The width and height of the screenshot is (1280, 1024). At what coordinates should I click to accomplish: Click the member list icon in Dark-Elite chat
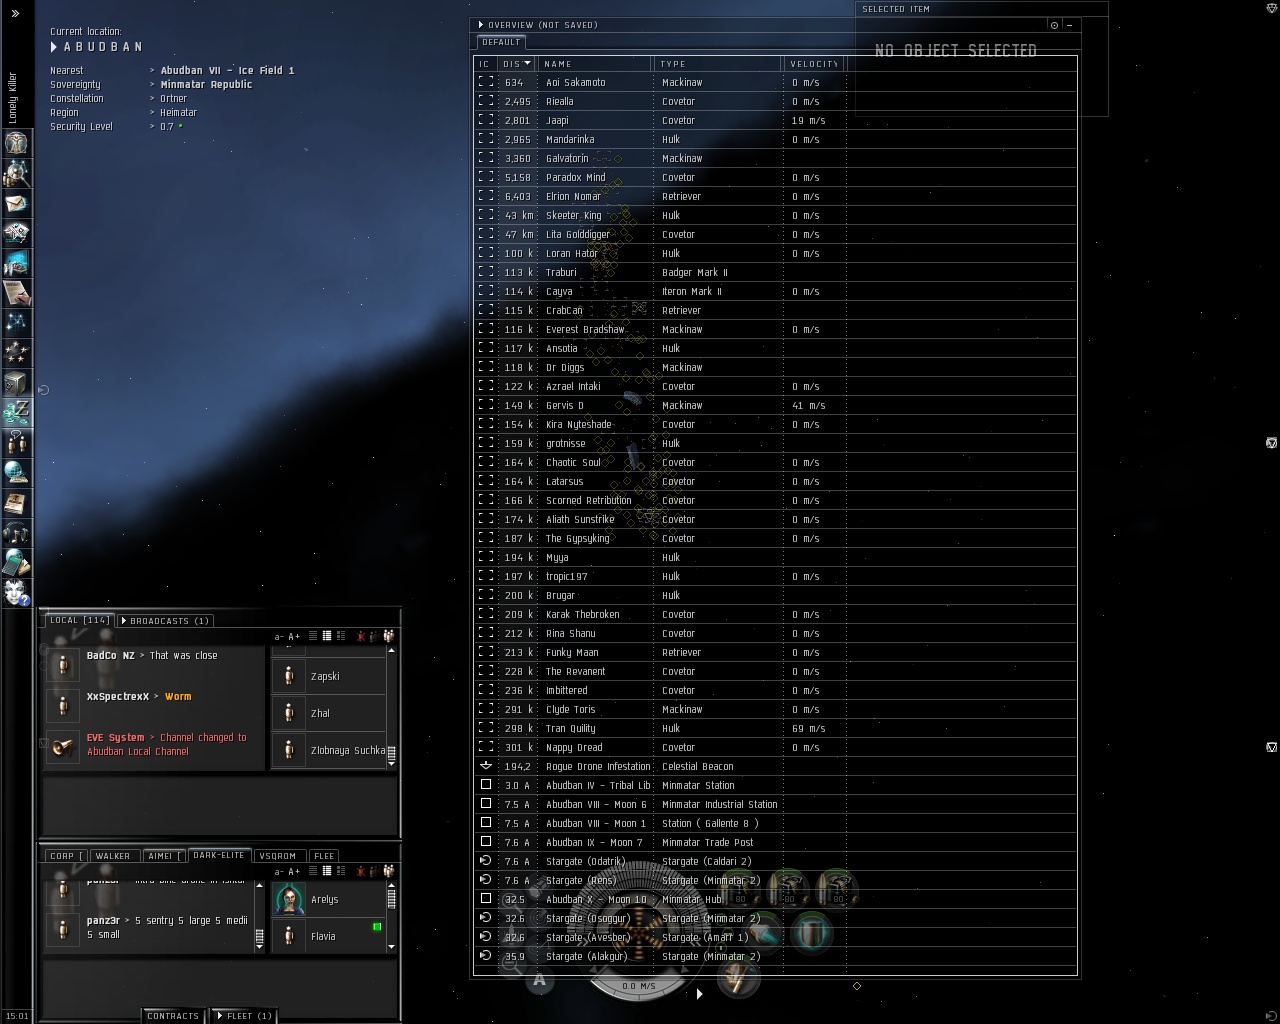(388, 871)
